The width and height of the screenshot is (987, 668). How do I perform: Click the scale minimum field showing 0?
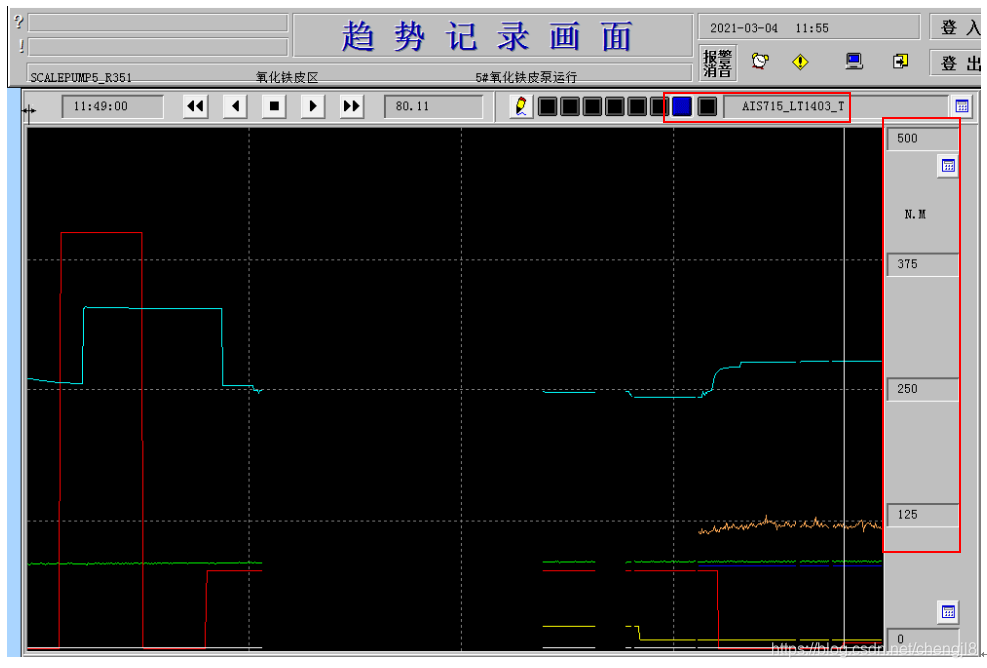[x=922, y=638]
